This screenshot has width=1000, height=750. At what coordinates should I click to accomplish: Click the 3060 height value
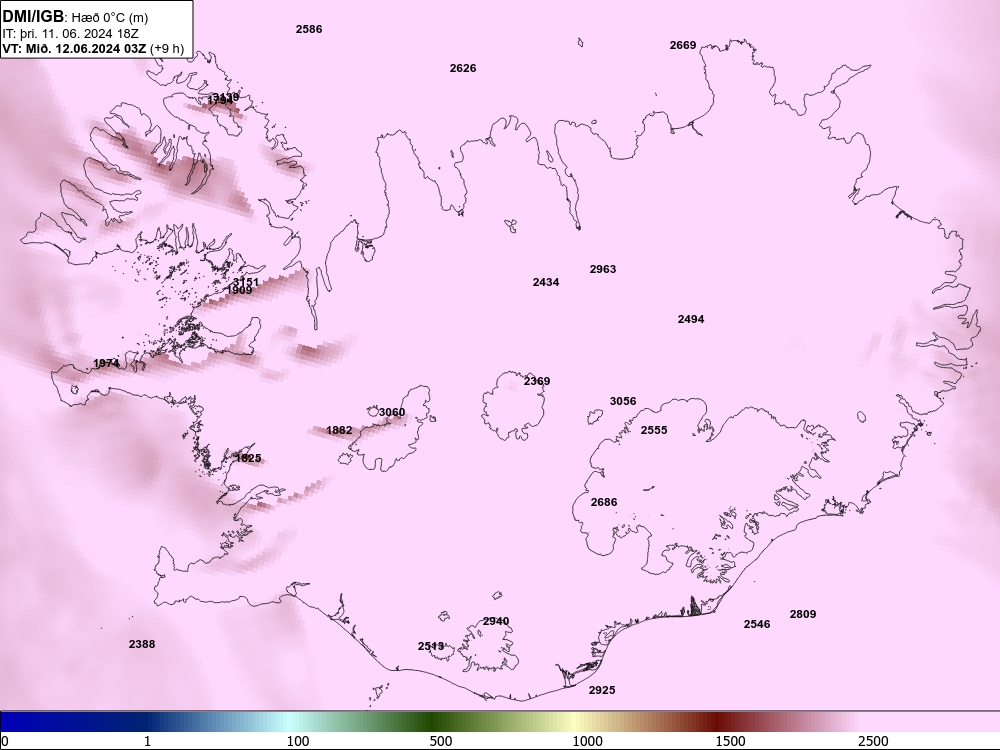tap(392, 413)
